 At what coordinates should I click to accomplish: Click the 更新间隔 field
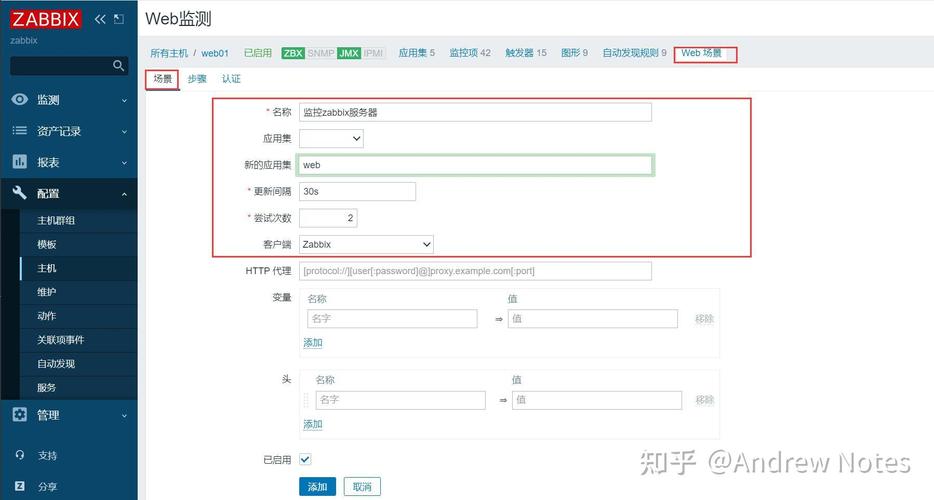pyautogui.click(x=357, y=191)
